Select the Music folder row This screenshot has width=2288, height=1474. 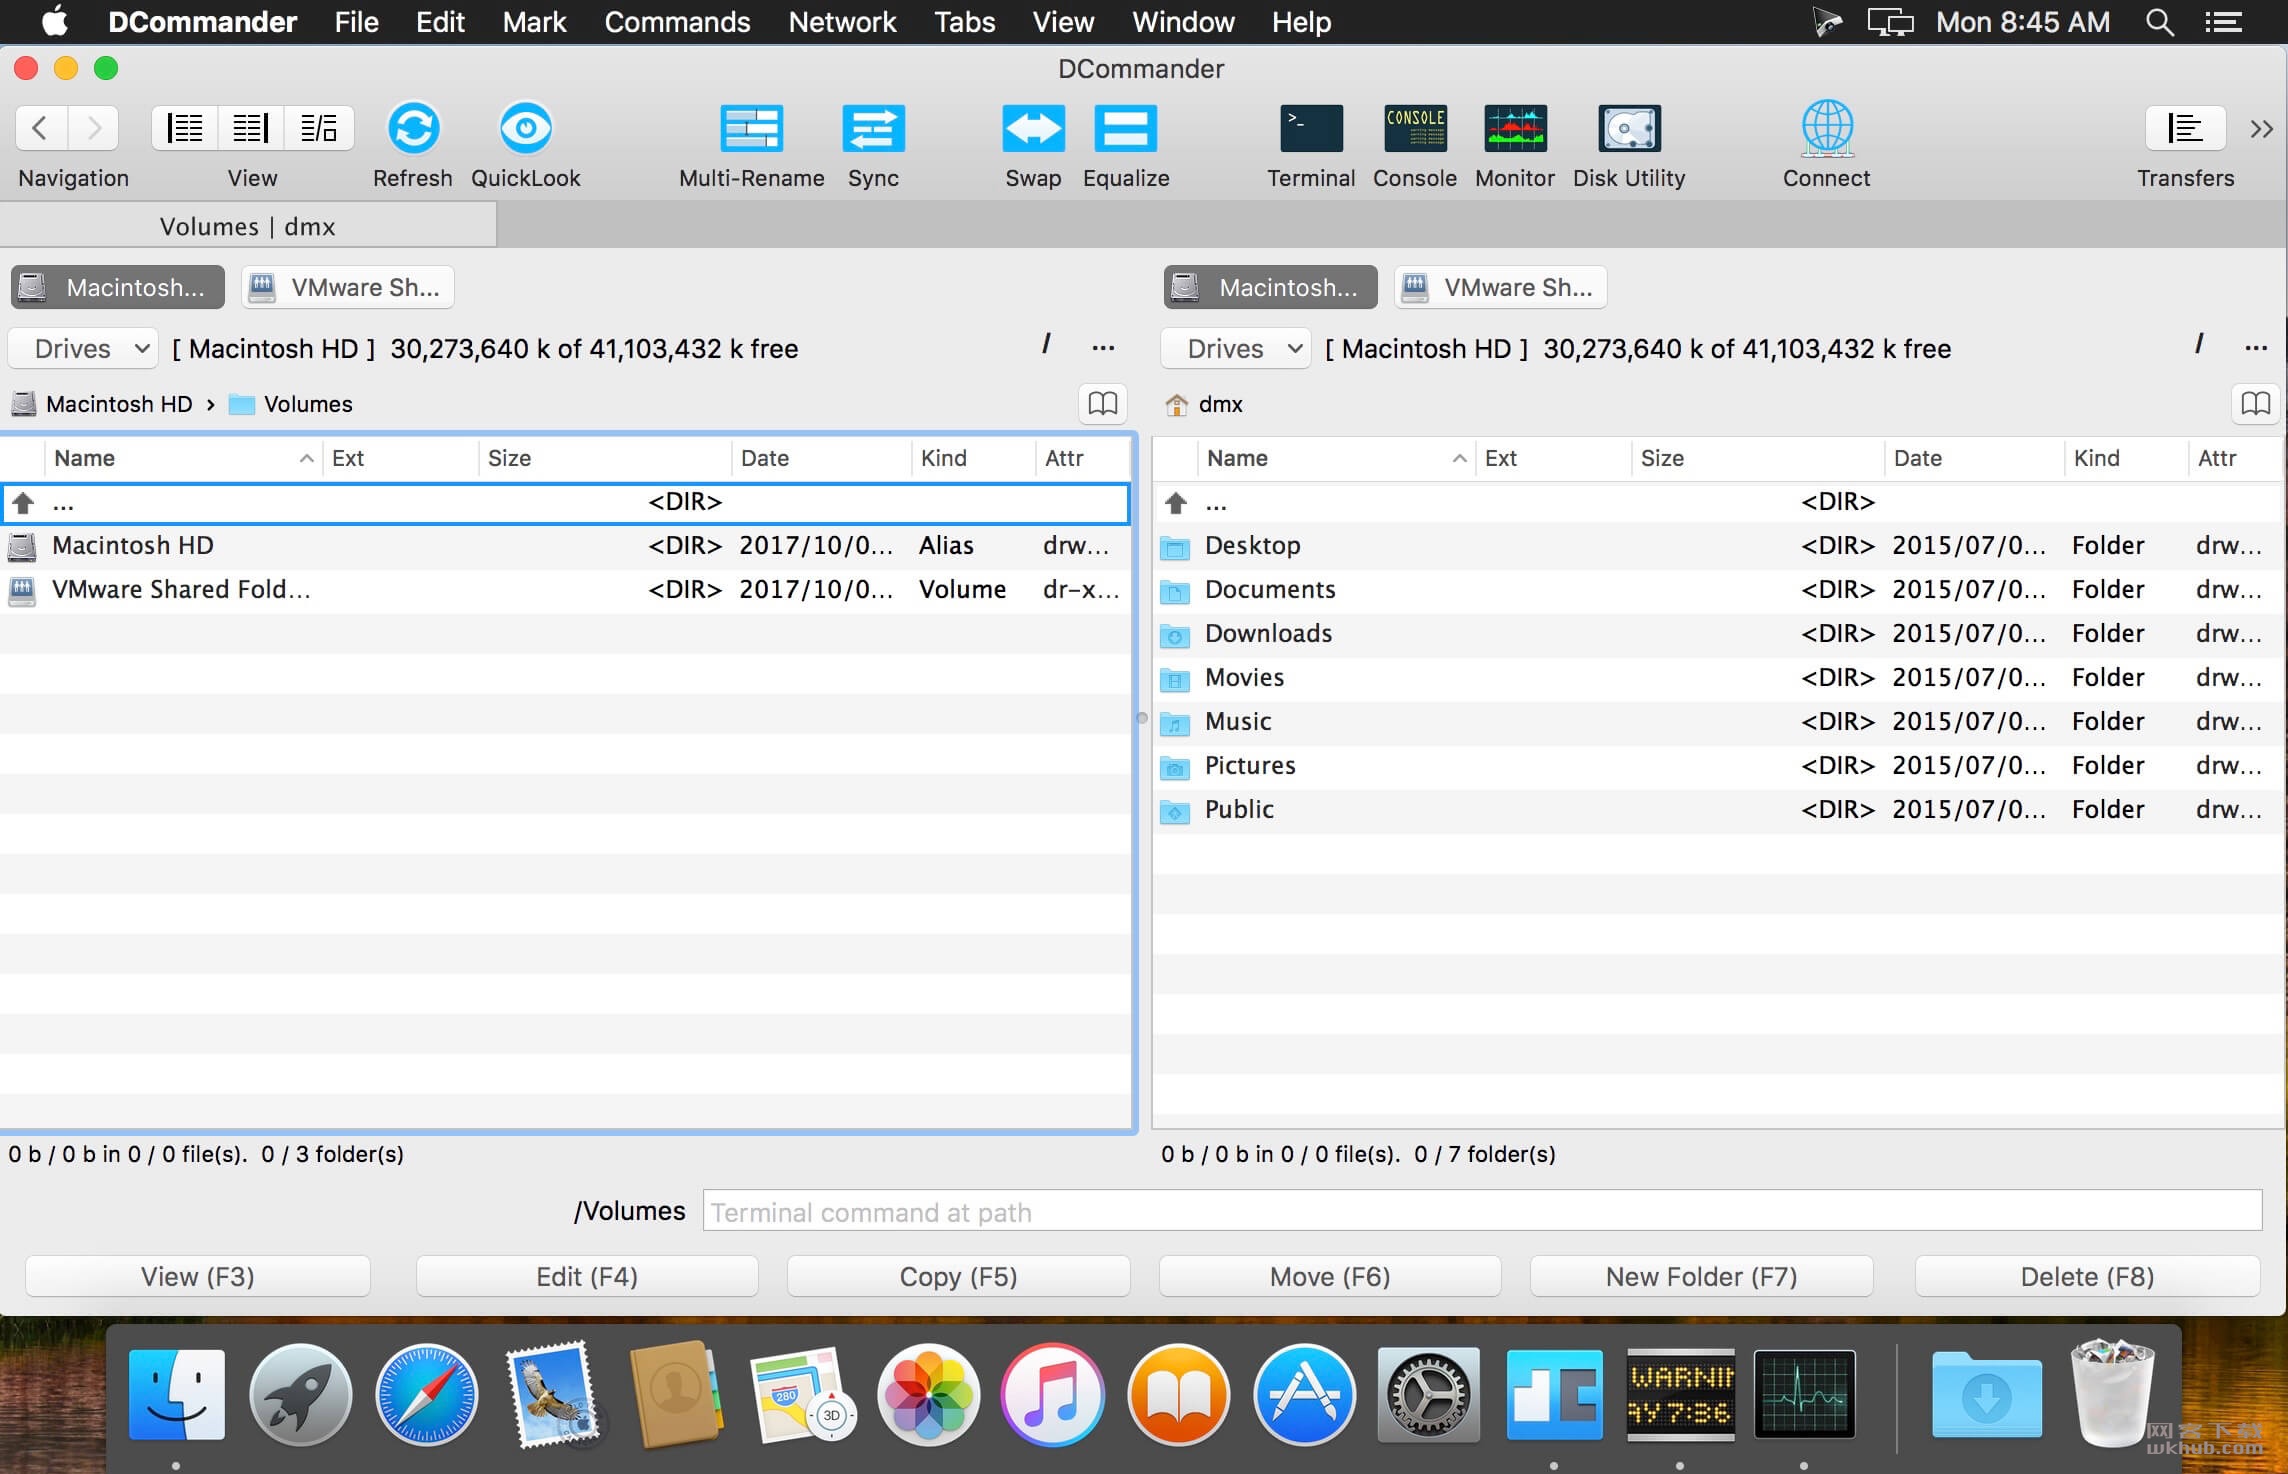[x=1718, y=722]
